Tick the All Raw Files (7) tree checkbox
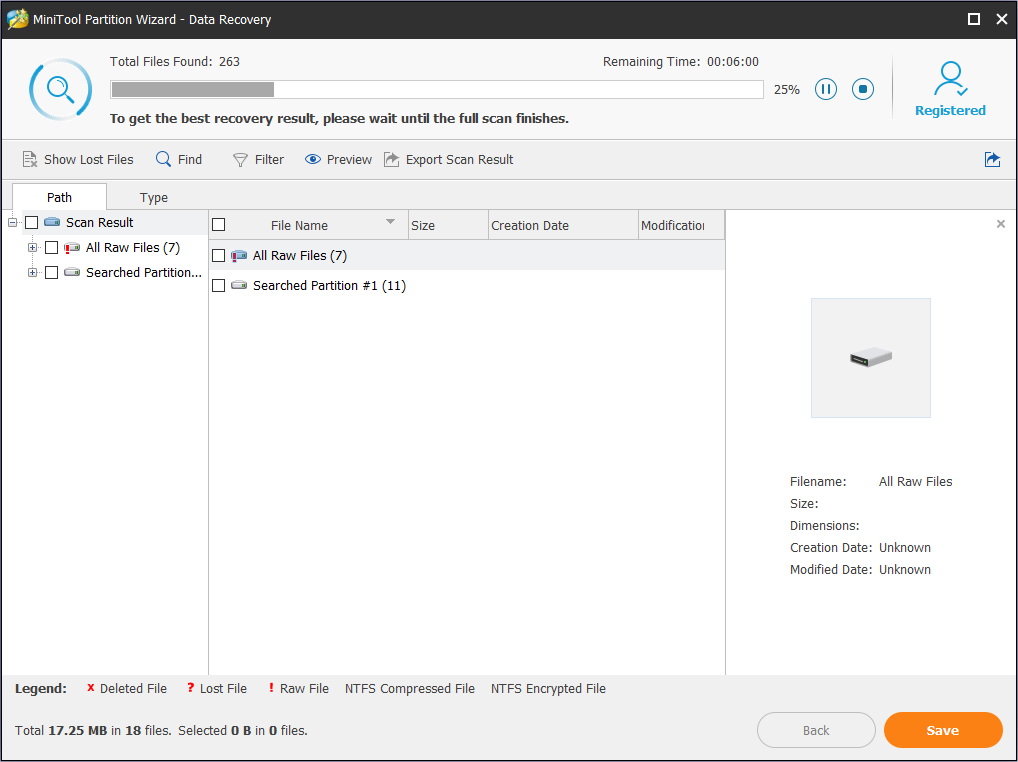The width and height of the screenshot is (1018, 762). [x=51, y=248]
